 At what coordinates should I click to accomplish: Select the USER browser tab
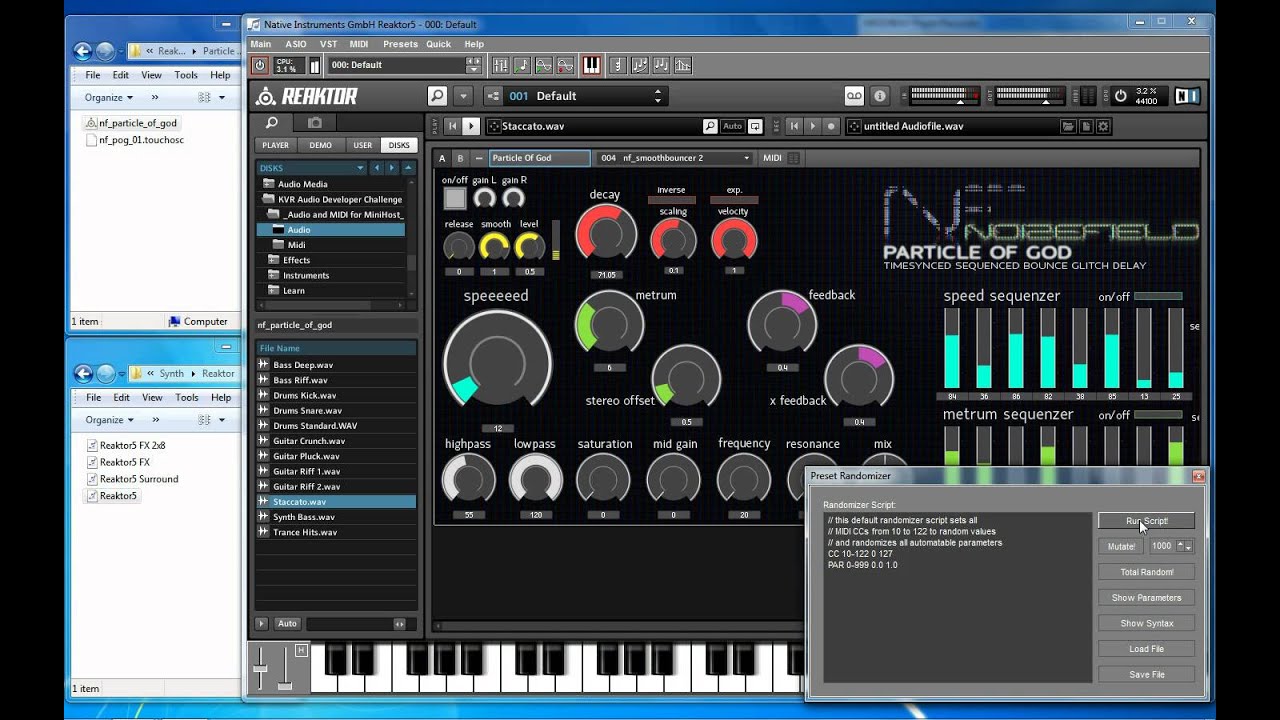[362, 145]
